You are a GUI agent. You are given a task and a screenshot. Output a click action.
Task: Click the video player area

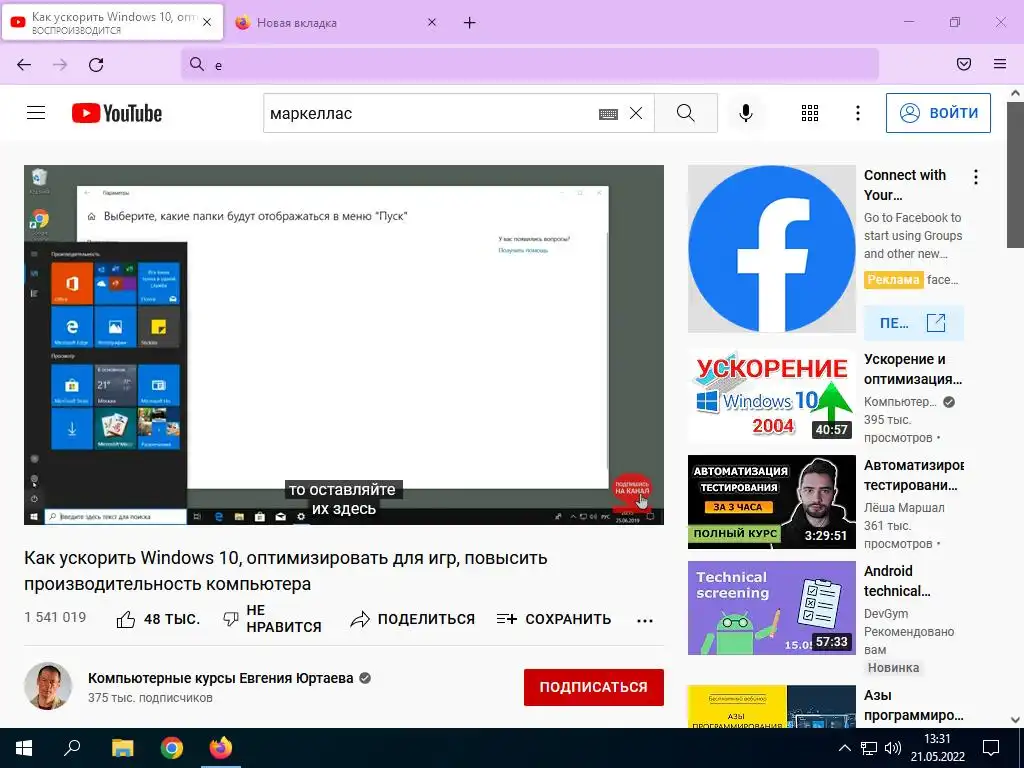point(344,344)
